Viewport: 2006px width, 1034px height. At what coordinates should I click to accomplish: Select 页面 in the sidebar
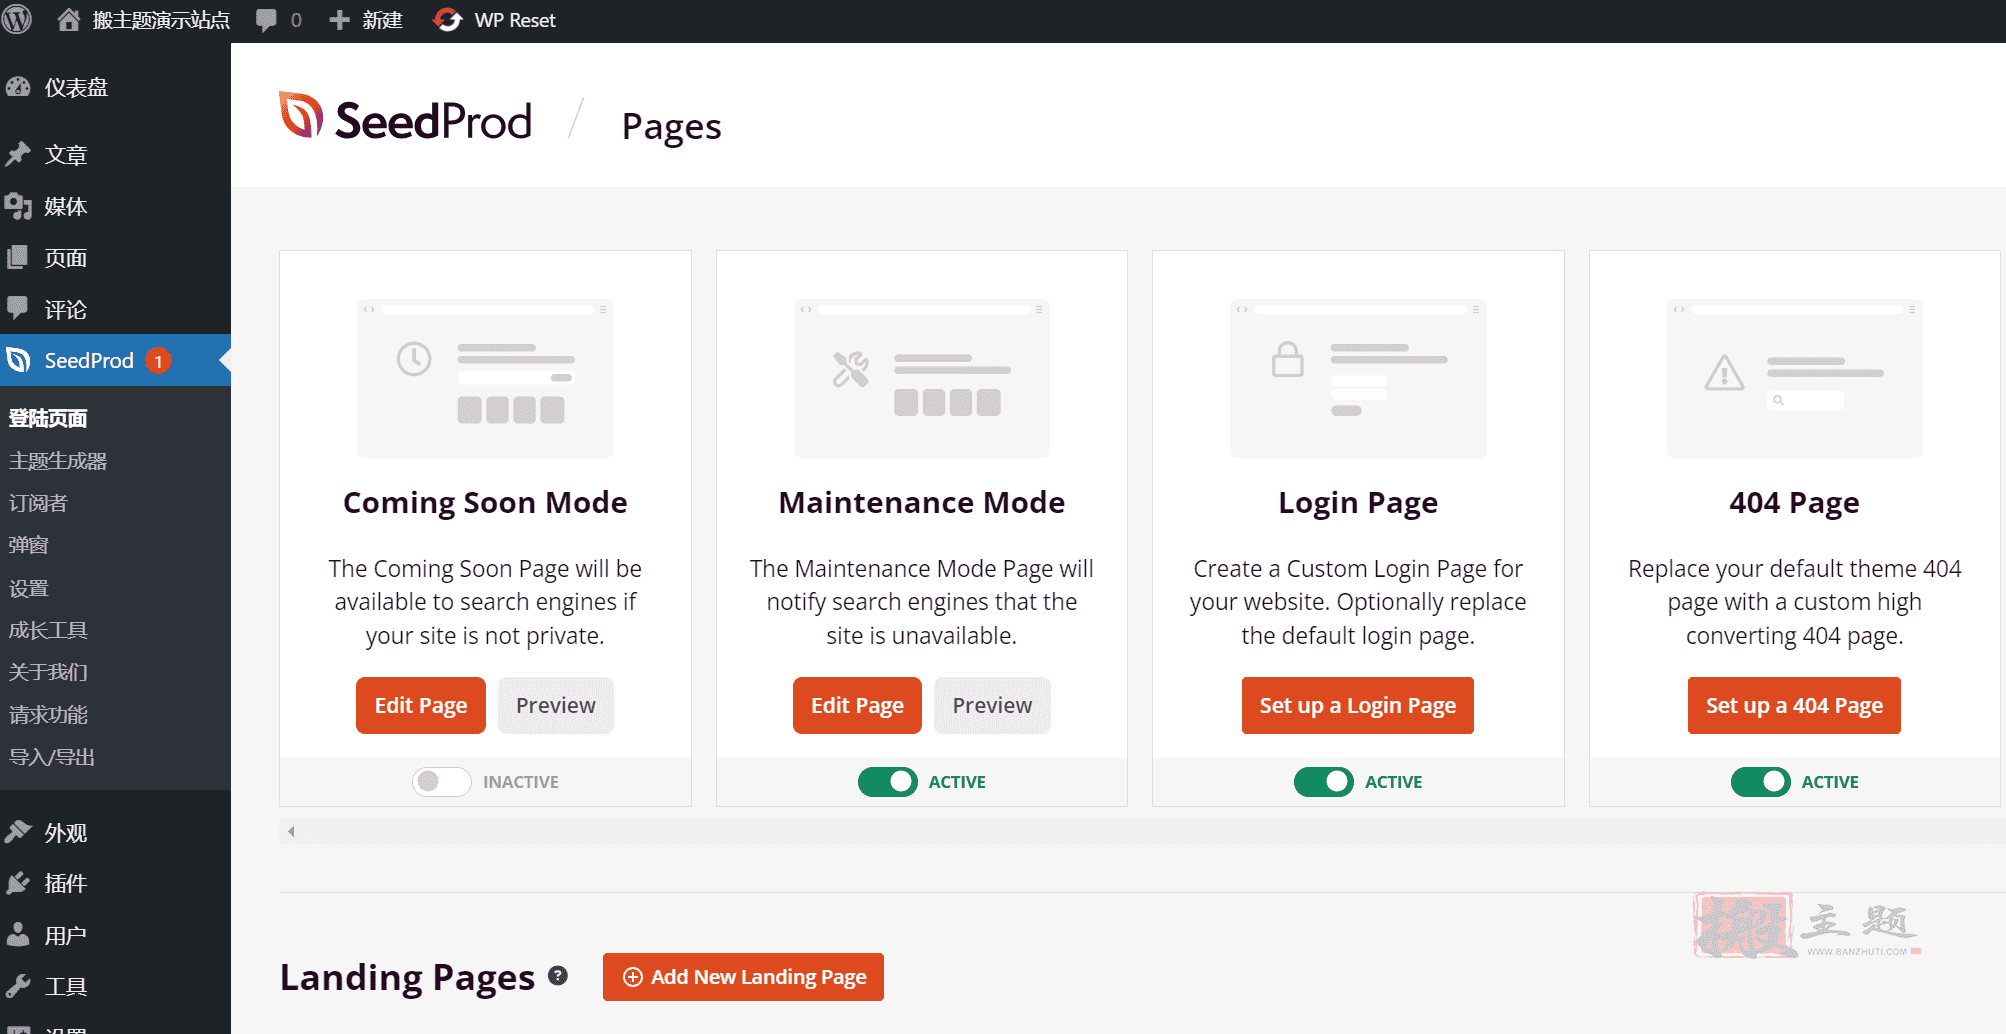(x=115, y=259)
